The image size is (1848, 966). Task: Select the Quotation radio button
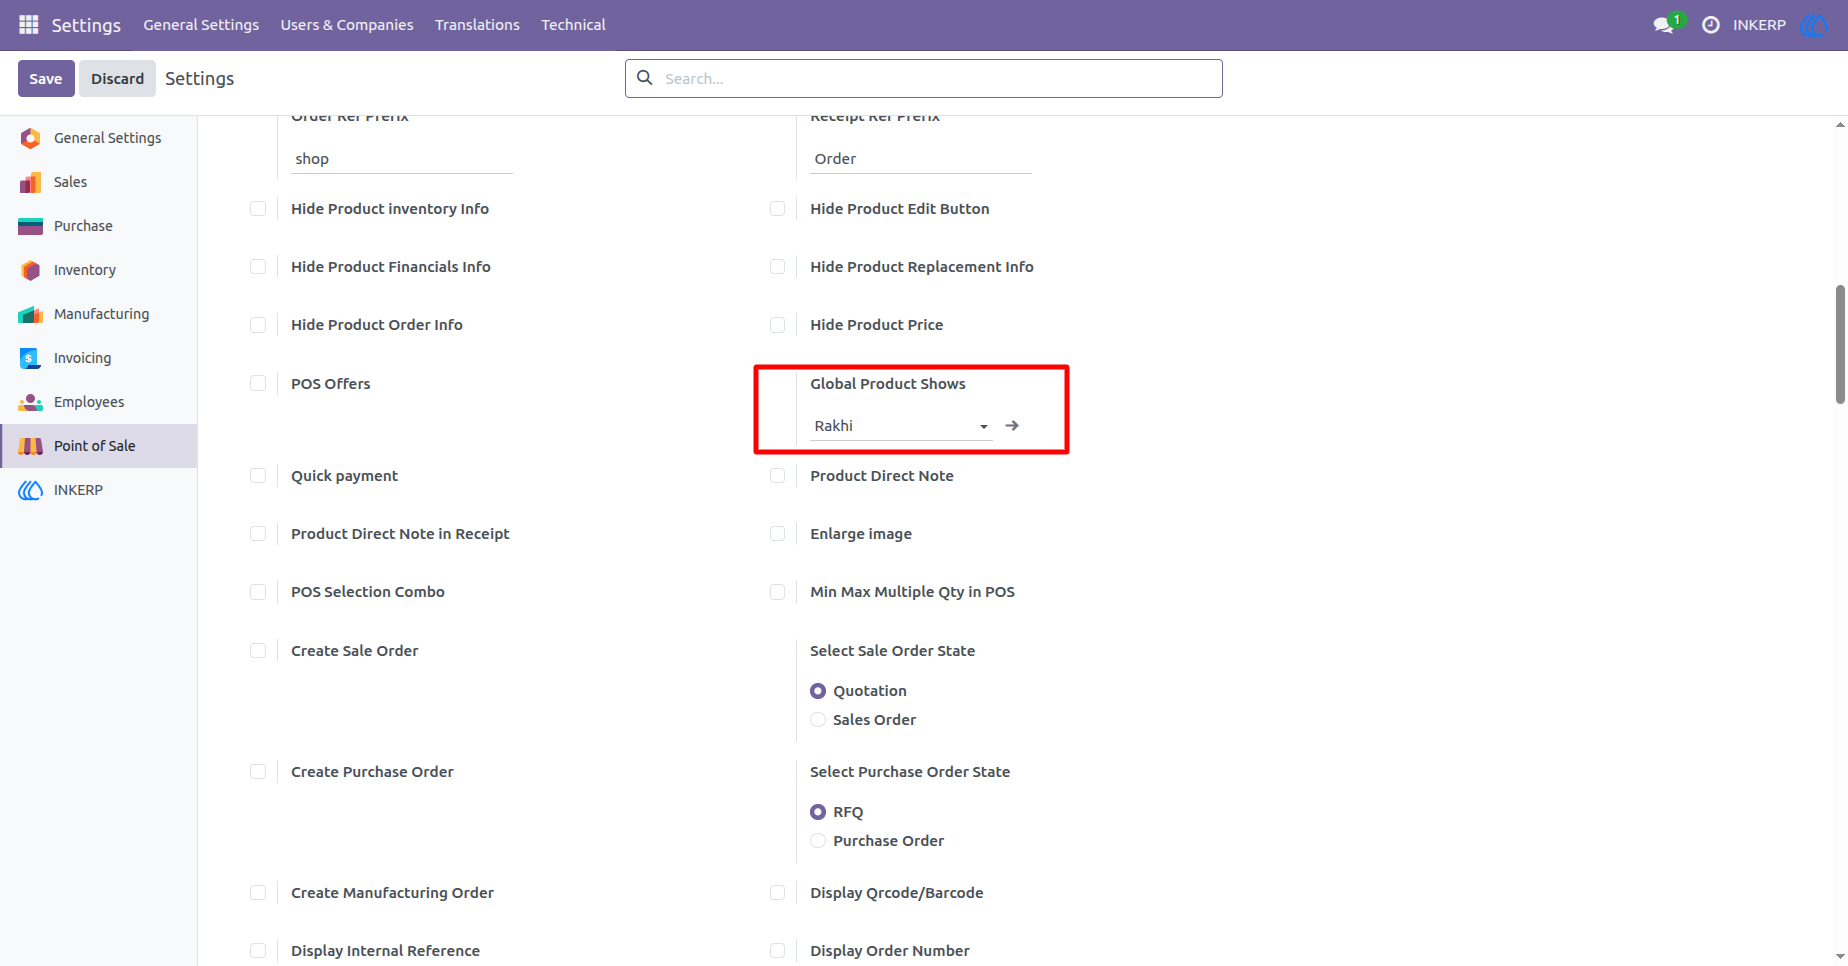coord(818,691)
